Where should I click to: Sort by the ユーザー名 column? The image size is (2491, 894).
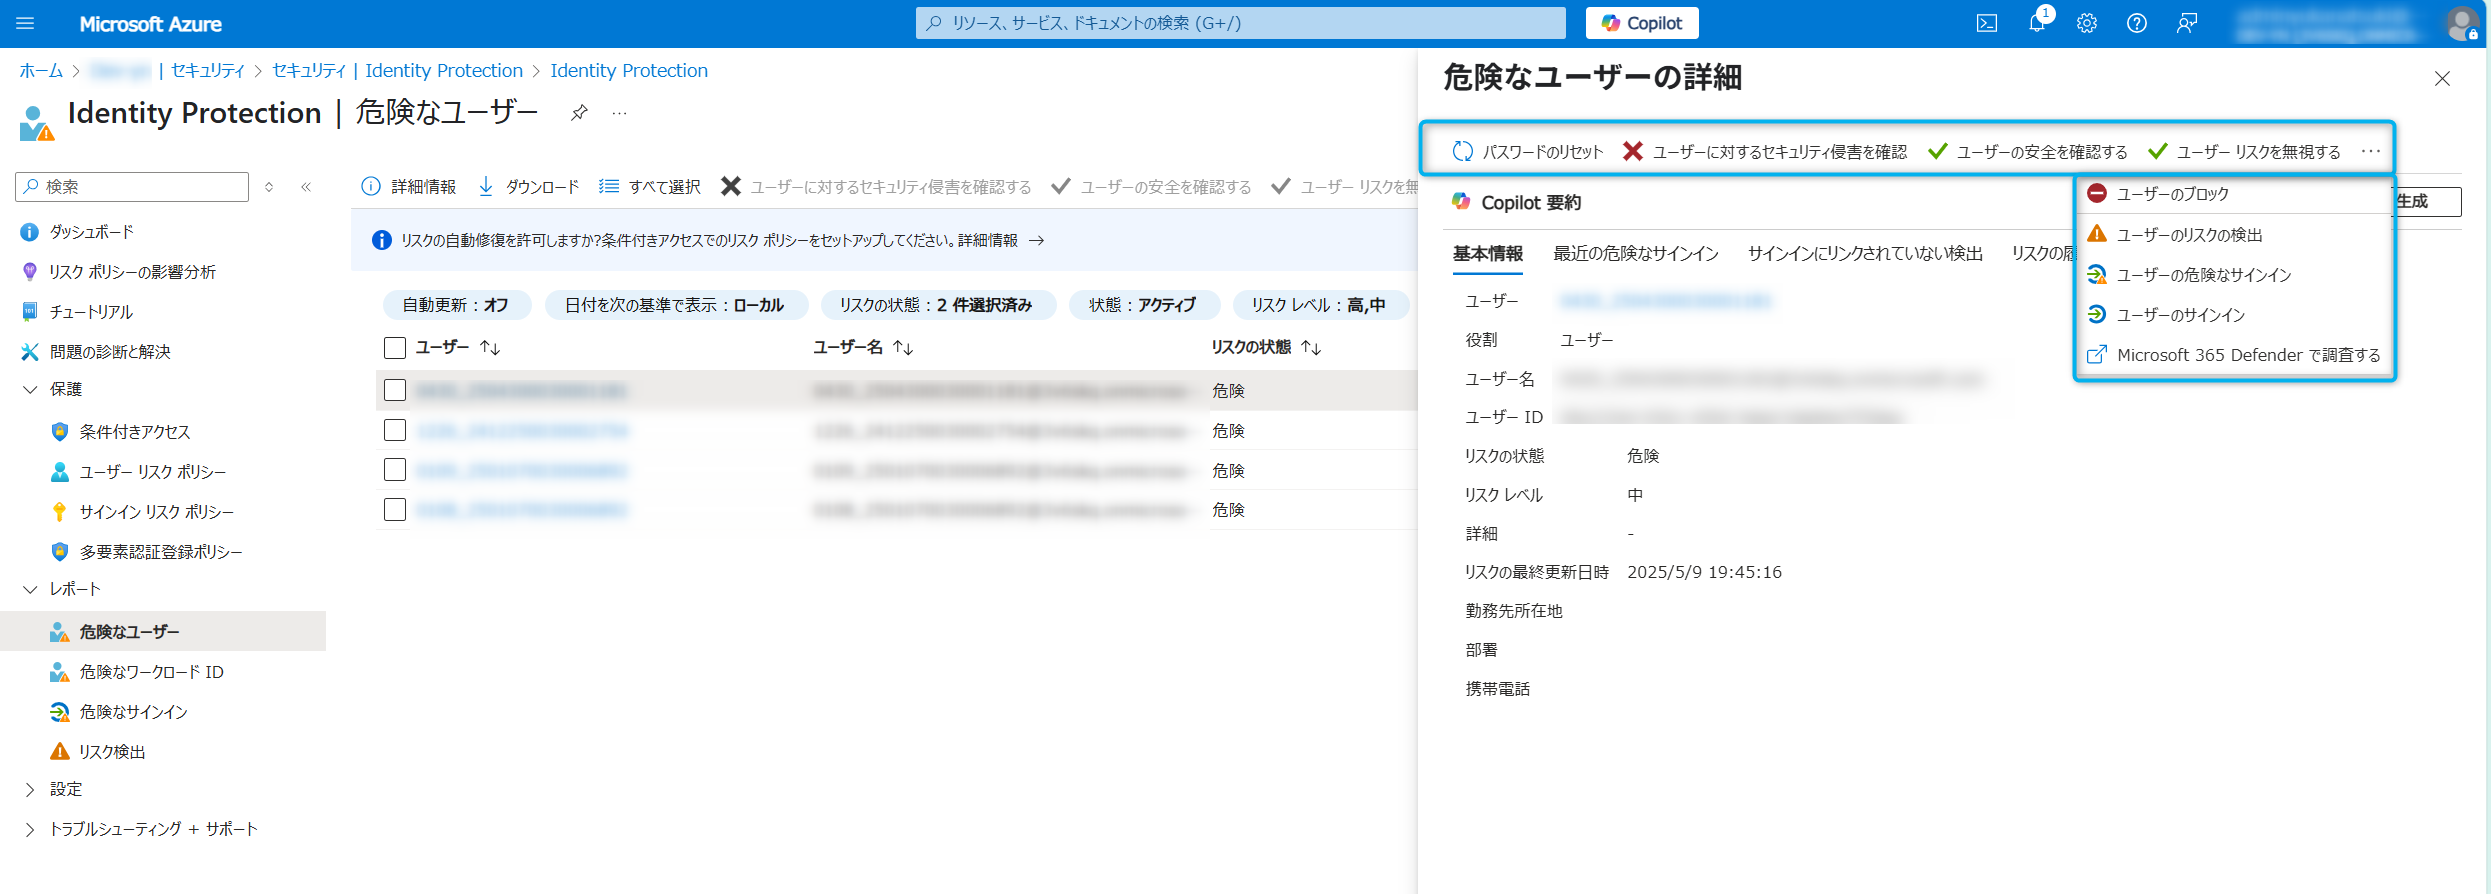tap(862, 348)
